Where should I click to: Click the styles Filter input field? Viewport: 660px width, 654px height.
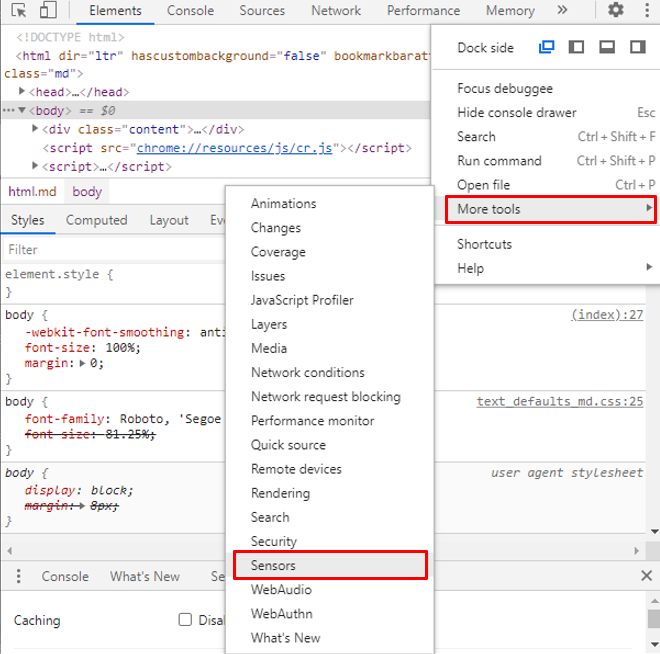[114, 250]
